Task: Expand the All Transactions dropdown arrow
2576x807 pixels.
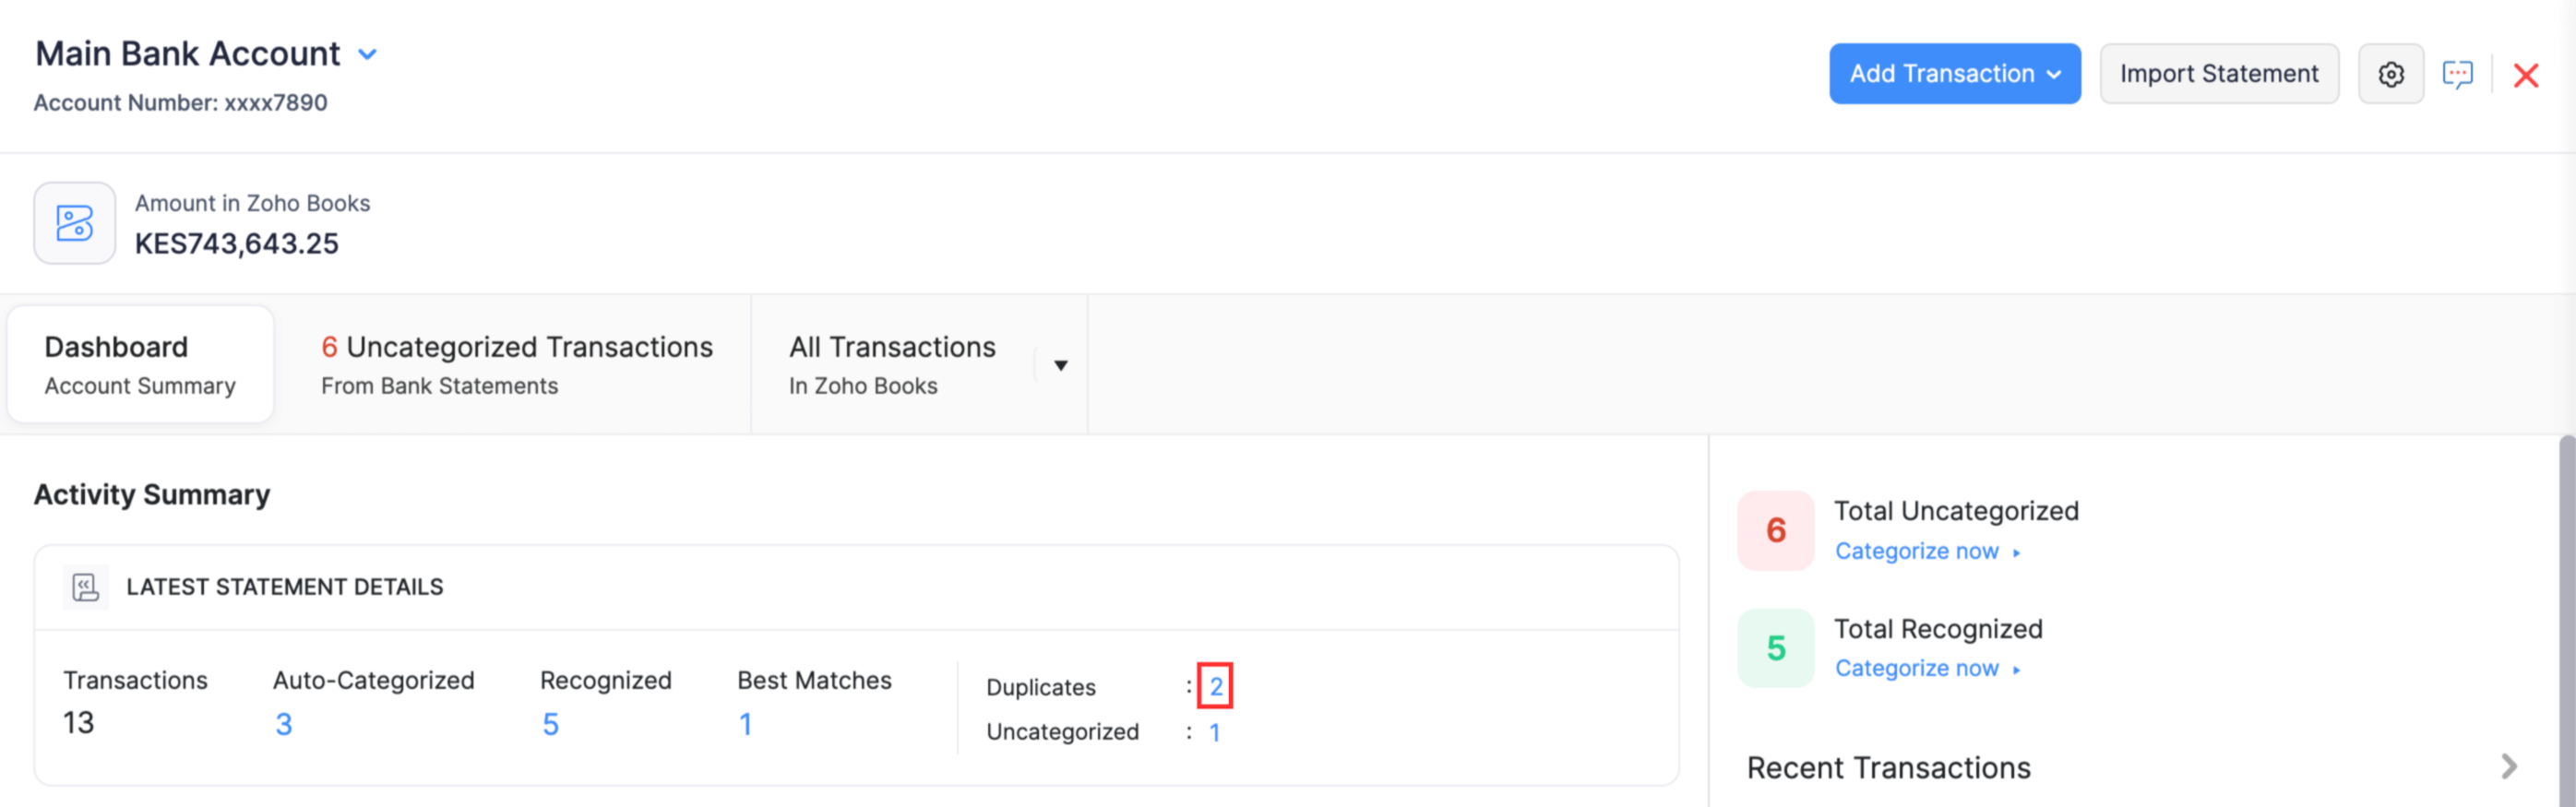Action: click(1060, 365)
